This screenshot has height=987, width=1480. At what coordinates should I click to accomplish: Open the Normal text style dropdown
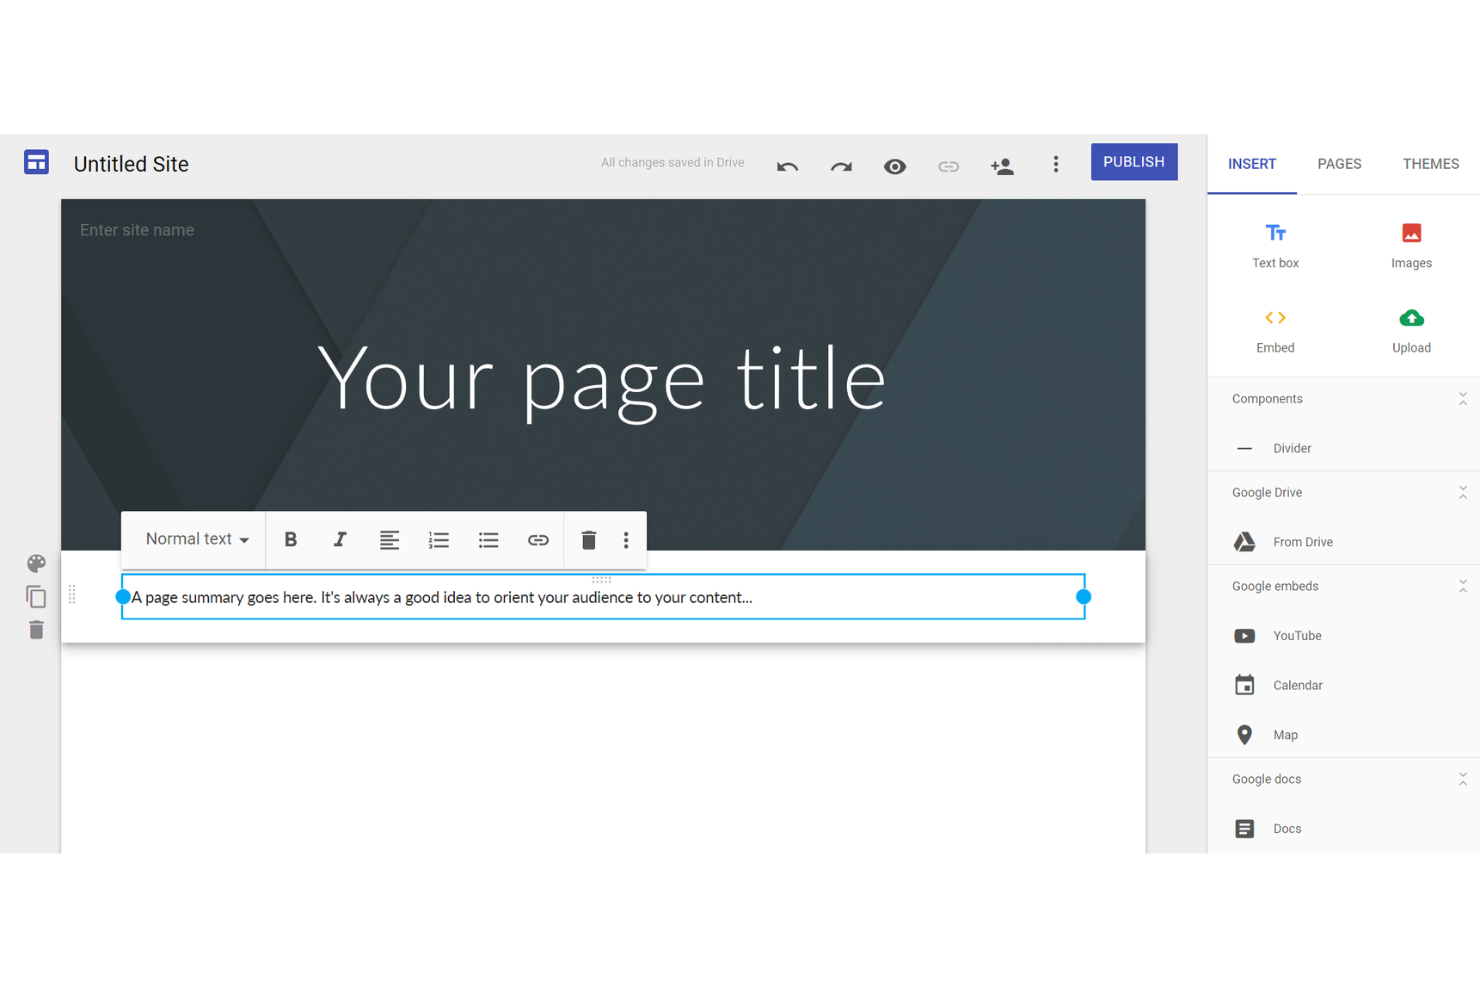click(x=194, y=539)
